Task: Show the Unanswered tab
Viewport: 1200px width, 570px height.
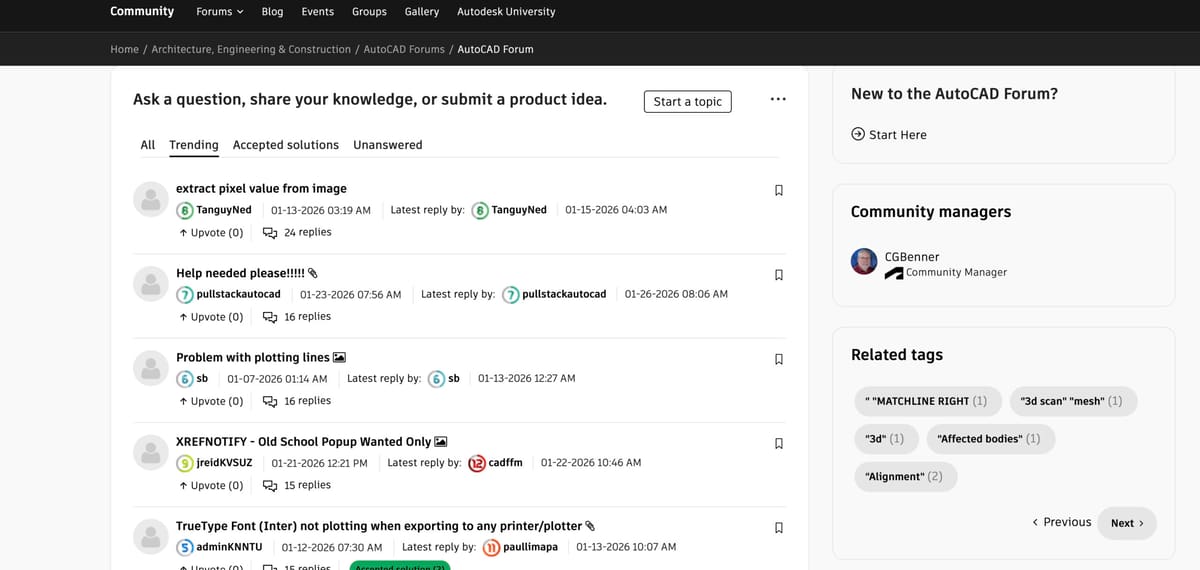Action: [388, 145]
